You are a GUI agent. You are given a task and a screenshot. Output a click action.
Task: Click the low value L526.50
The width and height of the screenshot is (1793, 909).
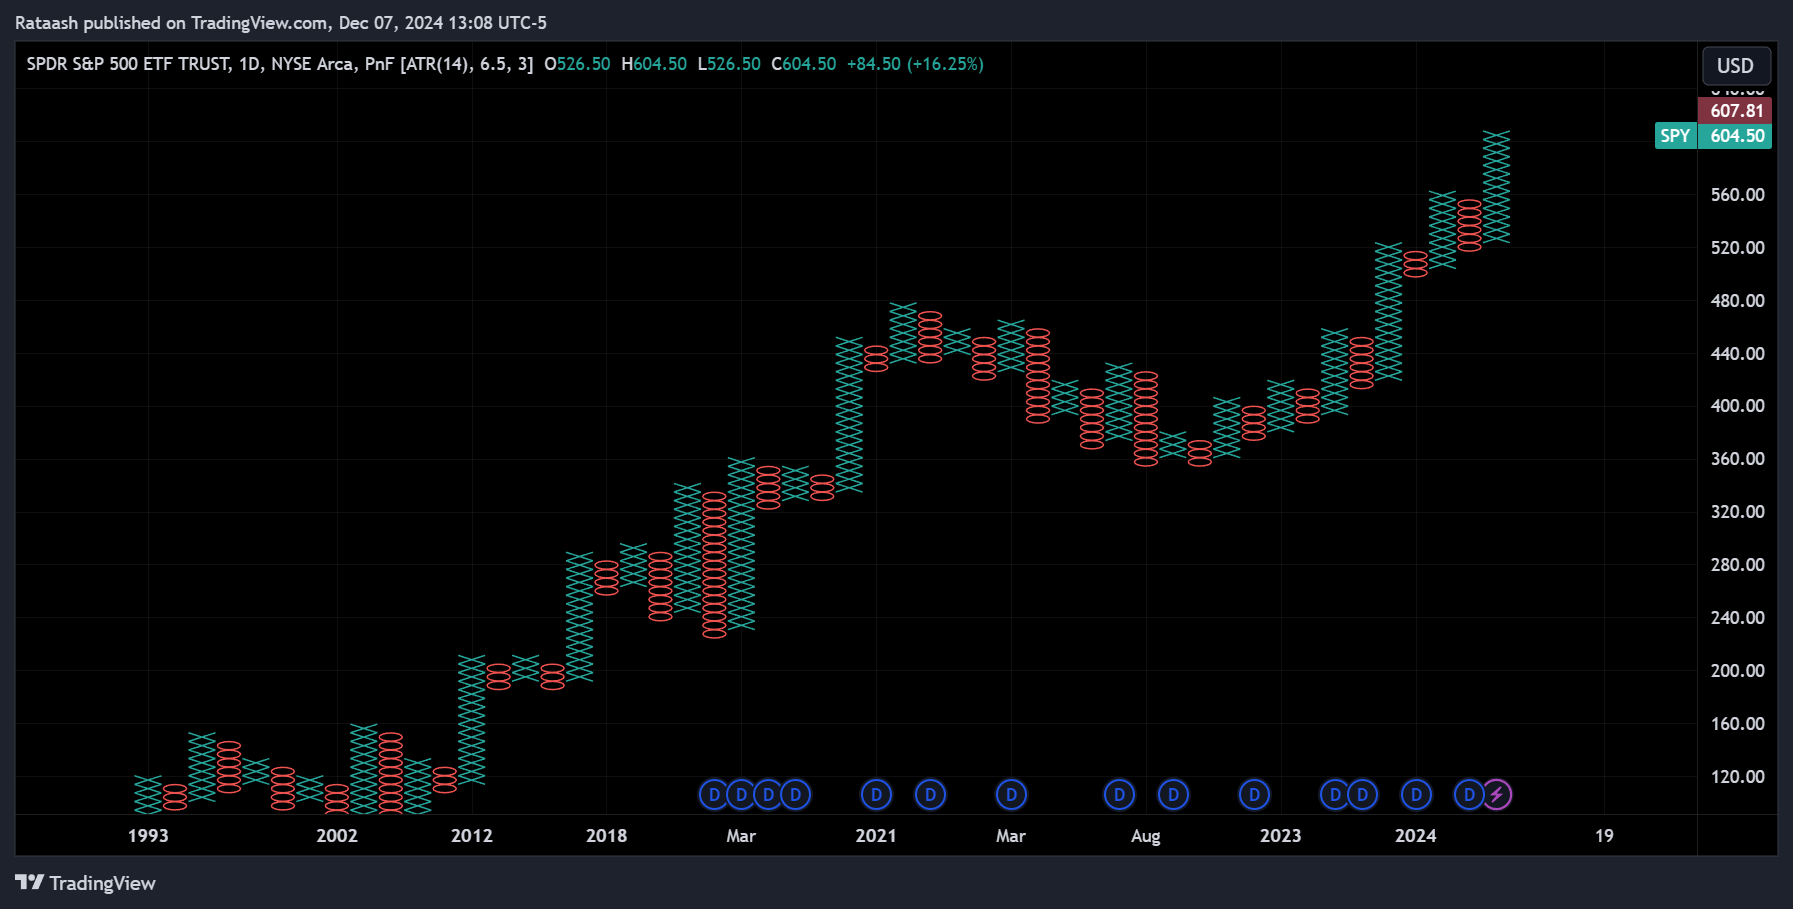[x=729, y=64]
